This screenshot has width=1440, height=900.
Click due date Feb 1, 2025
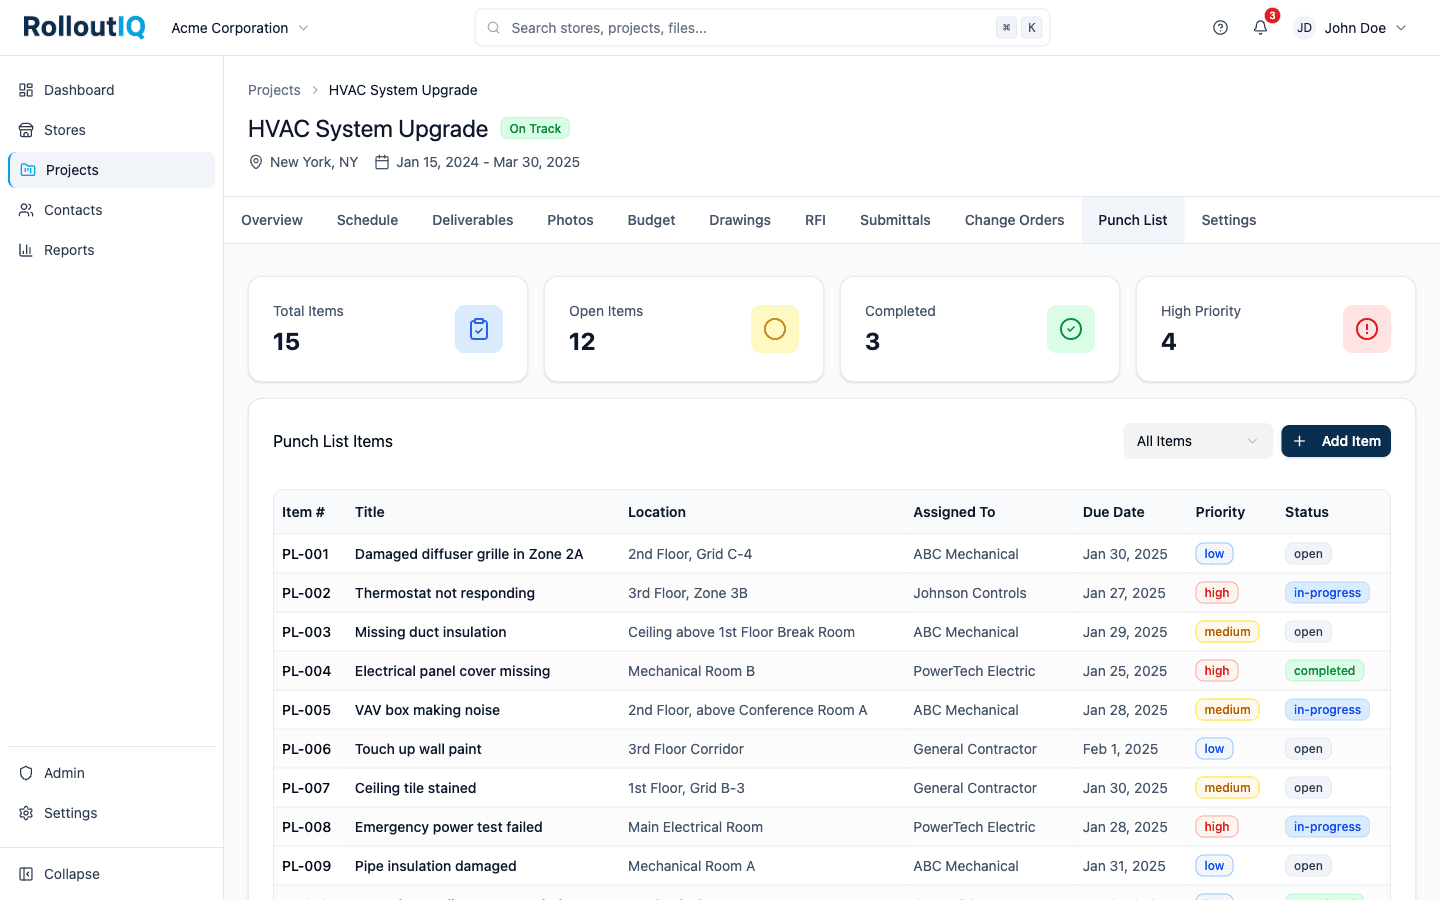click(1120, 749)
